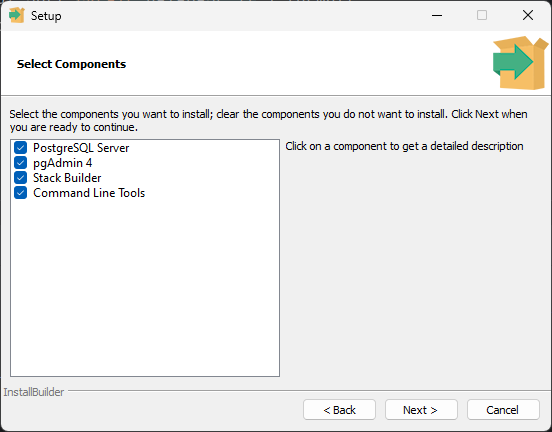This screenshot has height=432, width=552.
Task: Click the Select Components heading
Action: tap(71, 64)
